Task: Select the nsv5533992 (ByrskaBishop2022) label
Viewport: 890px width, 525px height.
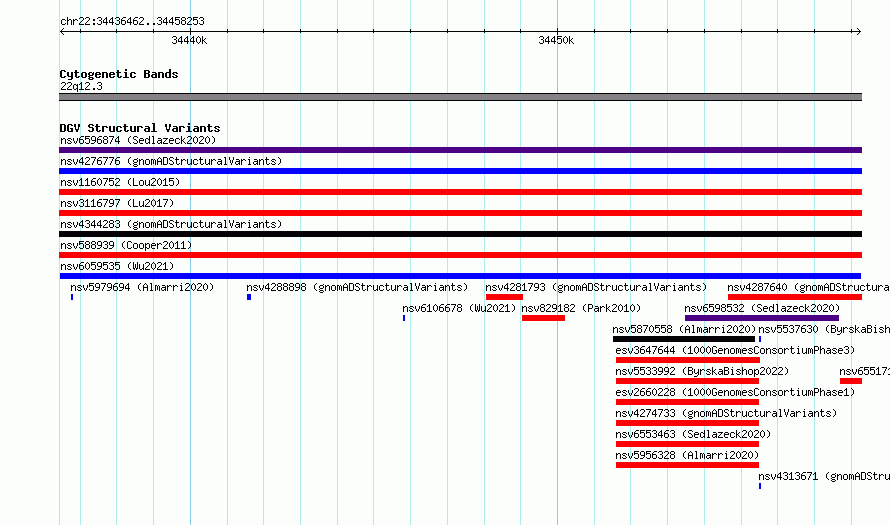Action: pyautogui.click(x=702, y=371)
